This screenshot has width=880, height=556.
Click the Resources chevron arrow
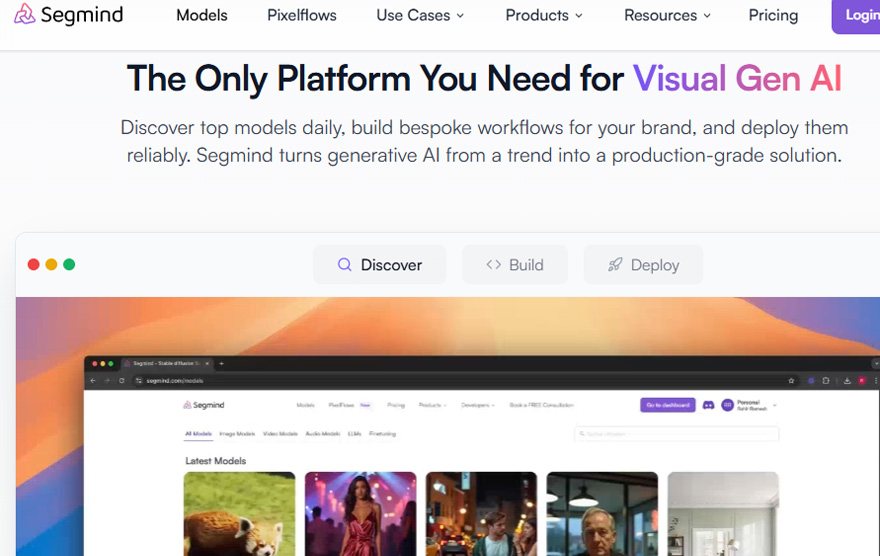pyautogui.click(x=707, y=16)
